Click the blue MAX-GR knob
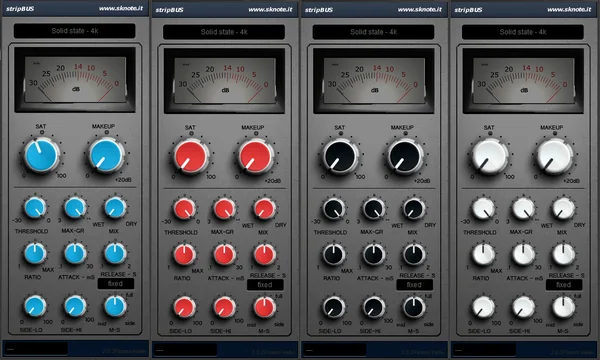Image resolution: width=600 pixels, height=360 pixels. pos(75,208)
